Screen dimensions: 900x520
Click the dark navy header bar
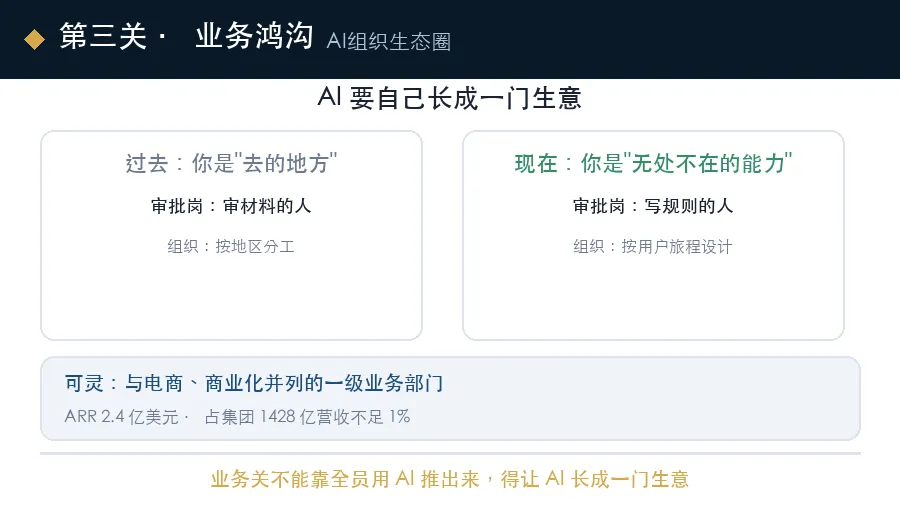pos(660,39)
